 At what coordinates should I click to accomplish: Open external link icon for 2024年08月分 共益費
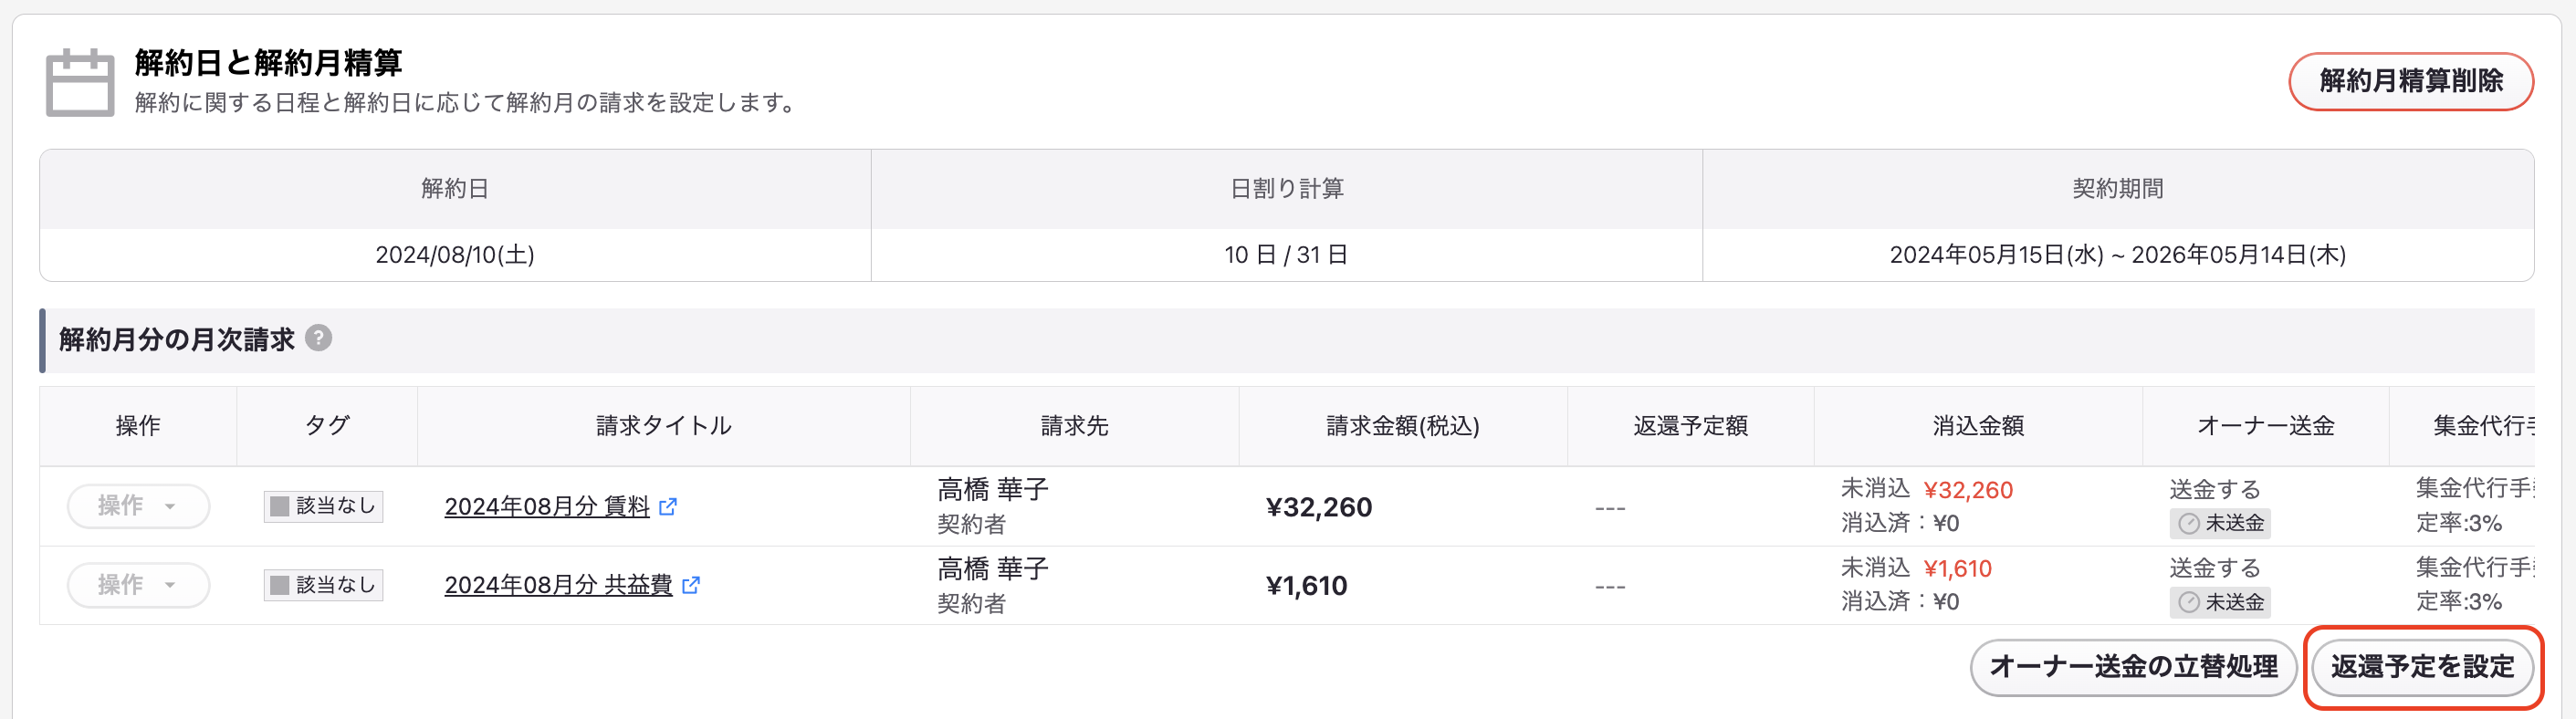691,585
